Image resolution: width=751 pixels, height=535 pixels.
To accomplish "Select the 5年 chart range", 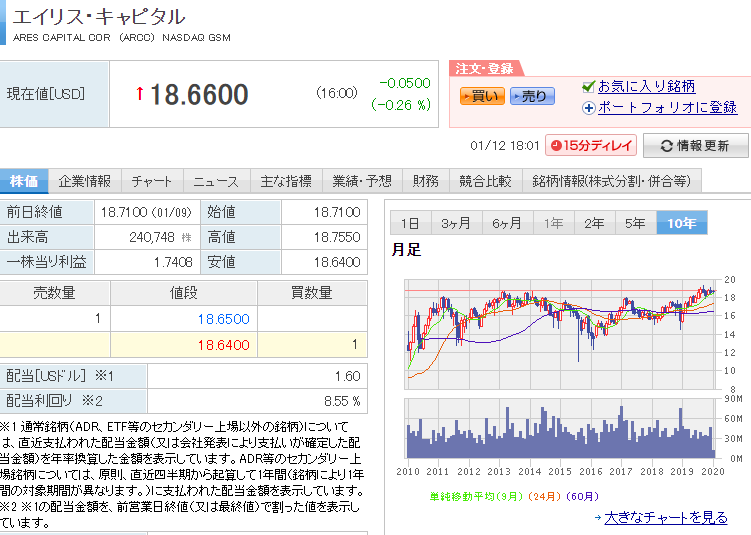I will [636, 223].
